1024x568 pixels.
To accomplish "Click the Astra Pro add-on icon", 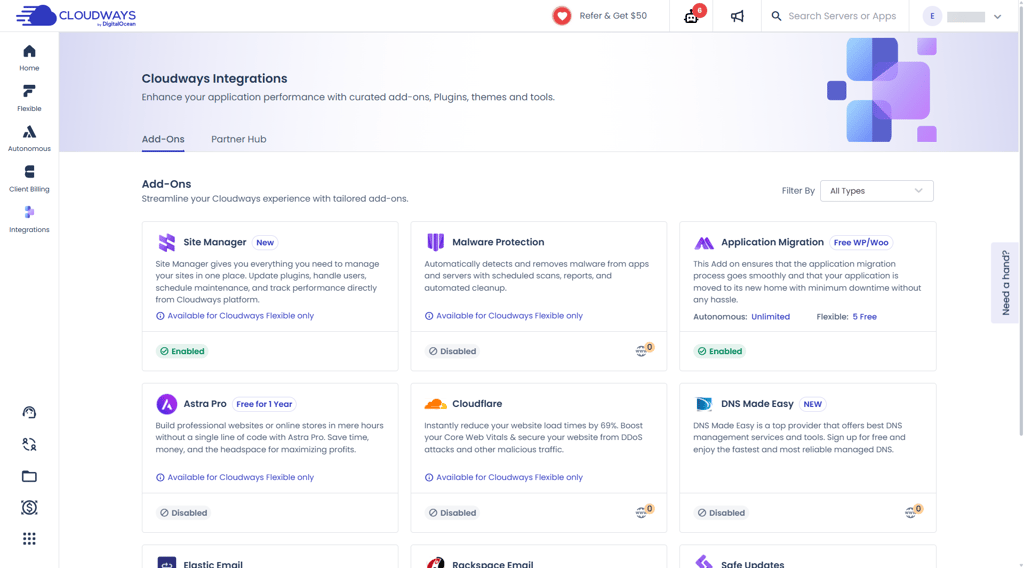I will (x=167, y=404).
